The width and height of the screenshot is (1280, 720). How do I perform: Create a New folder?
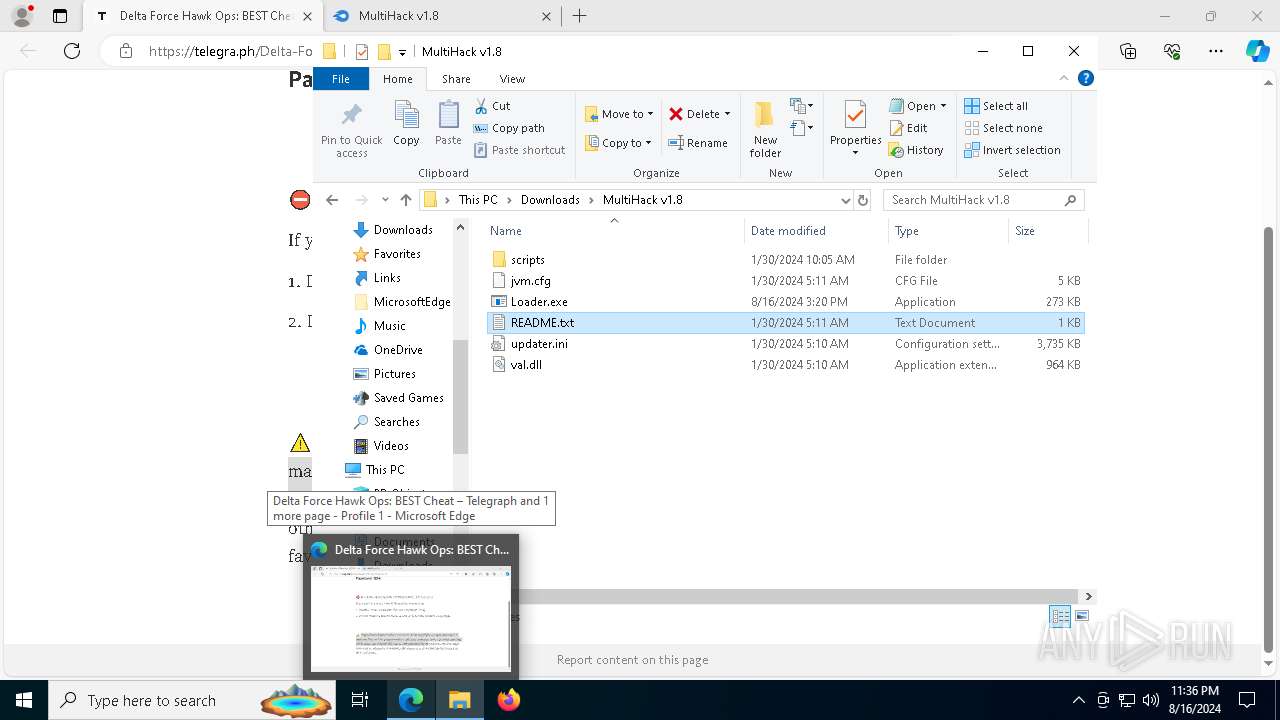point(765,128)
